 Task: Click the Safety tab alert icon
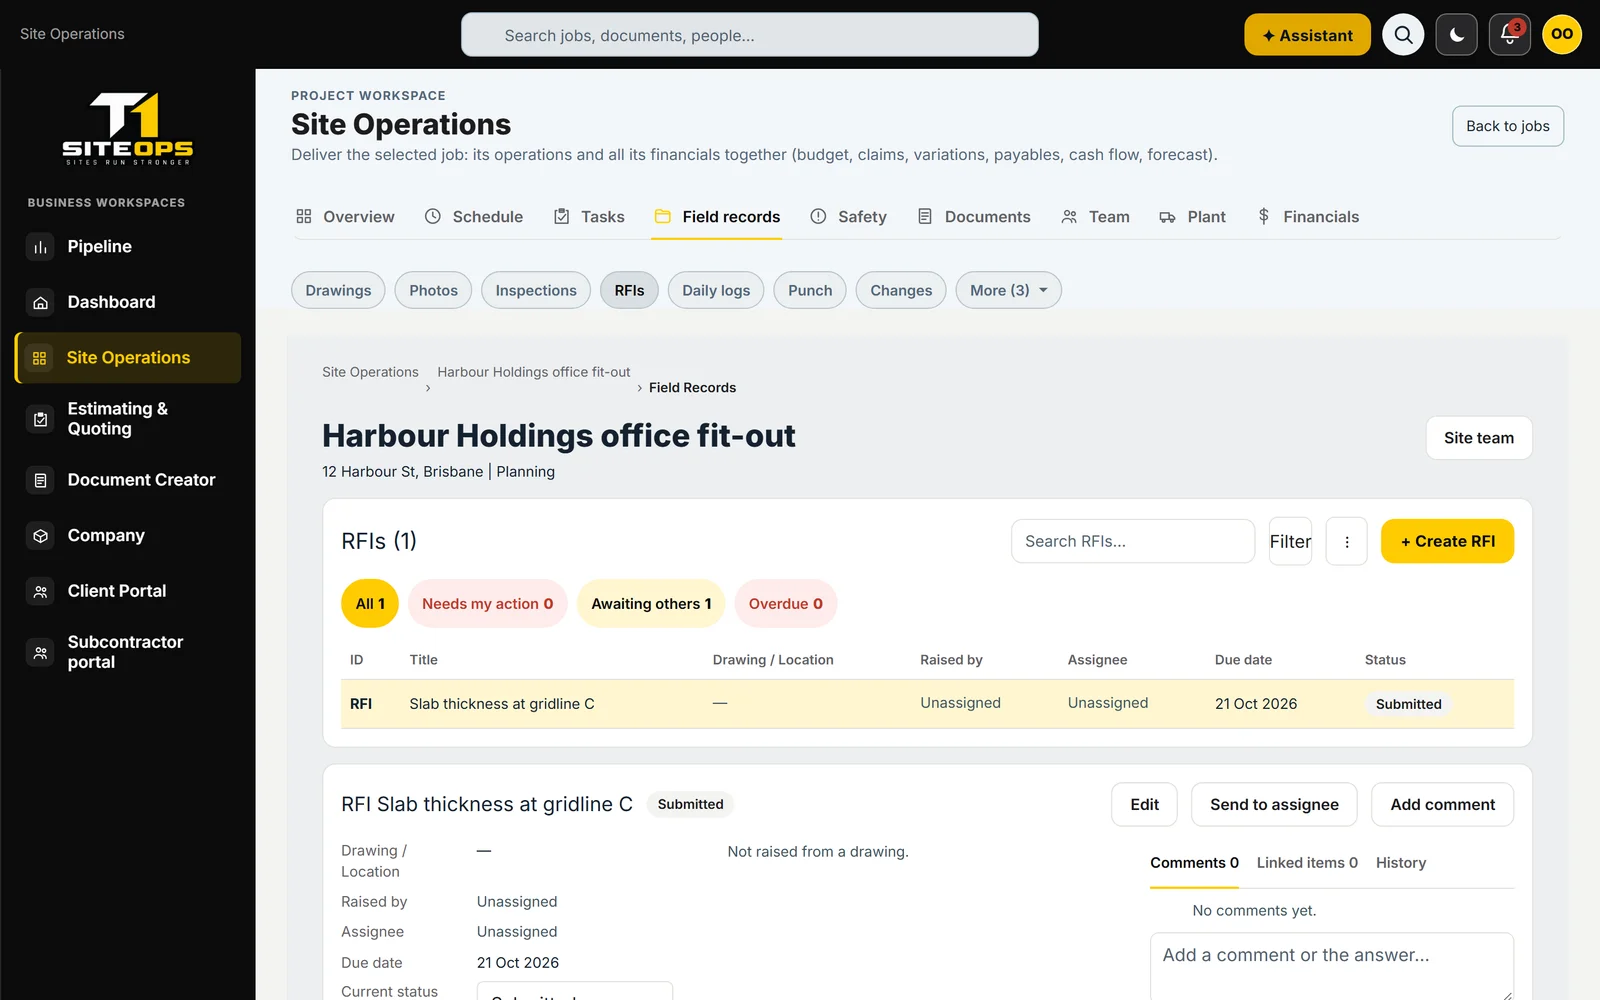818,216
